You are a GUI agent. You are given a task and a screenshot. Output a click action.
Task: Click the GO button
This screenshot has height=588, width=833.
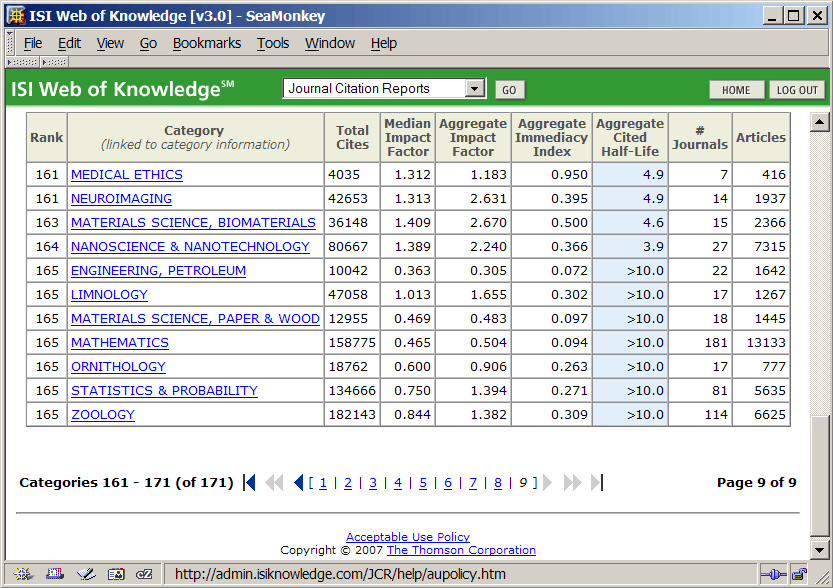(x=509, y=90)
